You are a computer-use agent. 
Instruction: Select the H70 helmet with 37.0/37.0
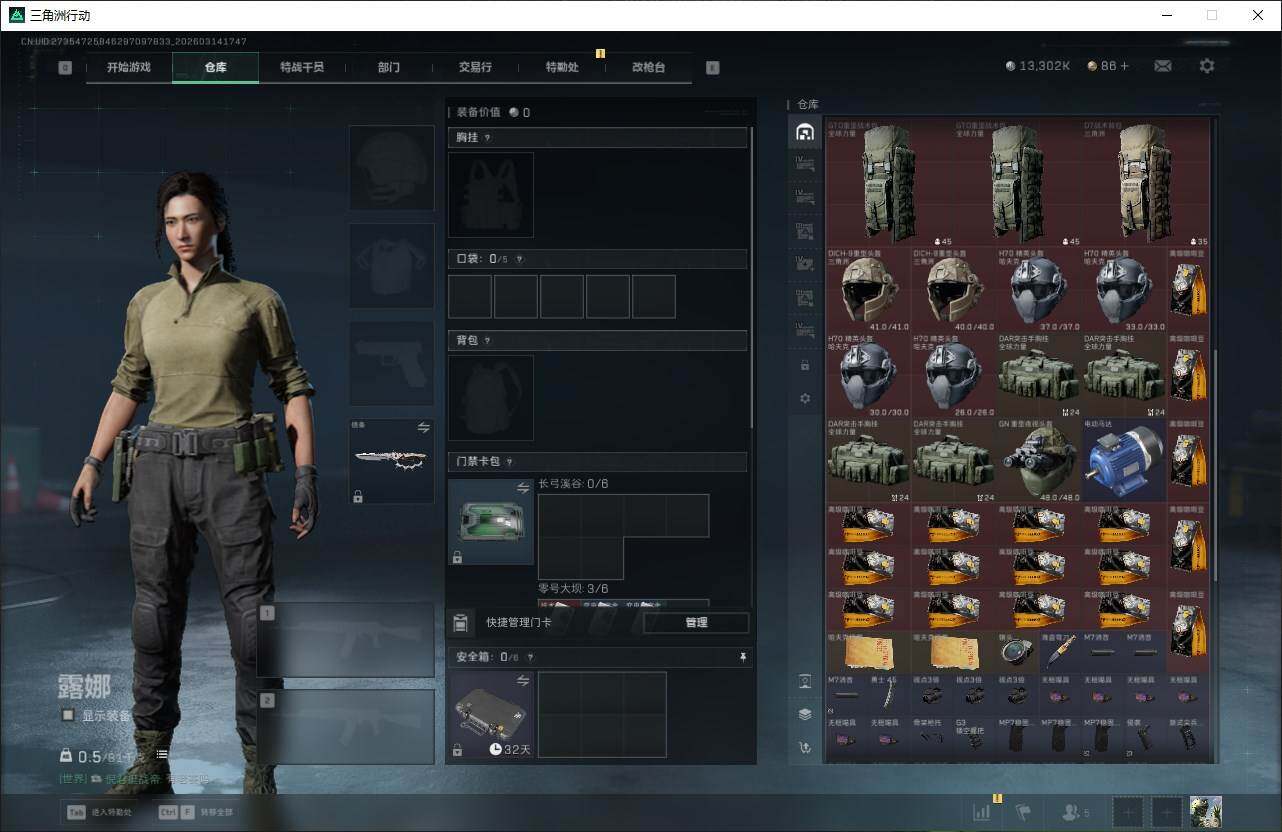1039,290
